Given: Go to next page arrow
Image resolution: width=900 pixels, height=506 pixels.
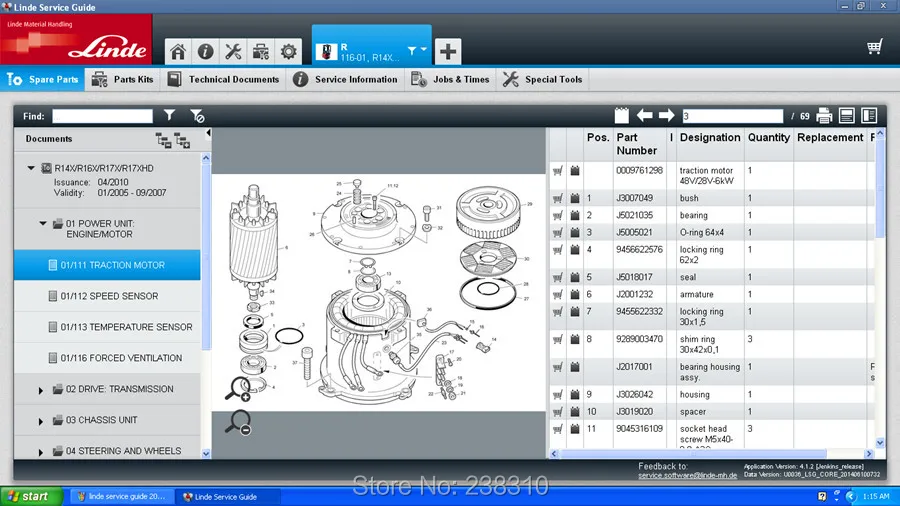Looking at the screenshot, I should pyautogui.click(x=666, y=115).
